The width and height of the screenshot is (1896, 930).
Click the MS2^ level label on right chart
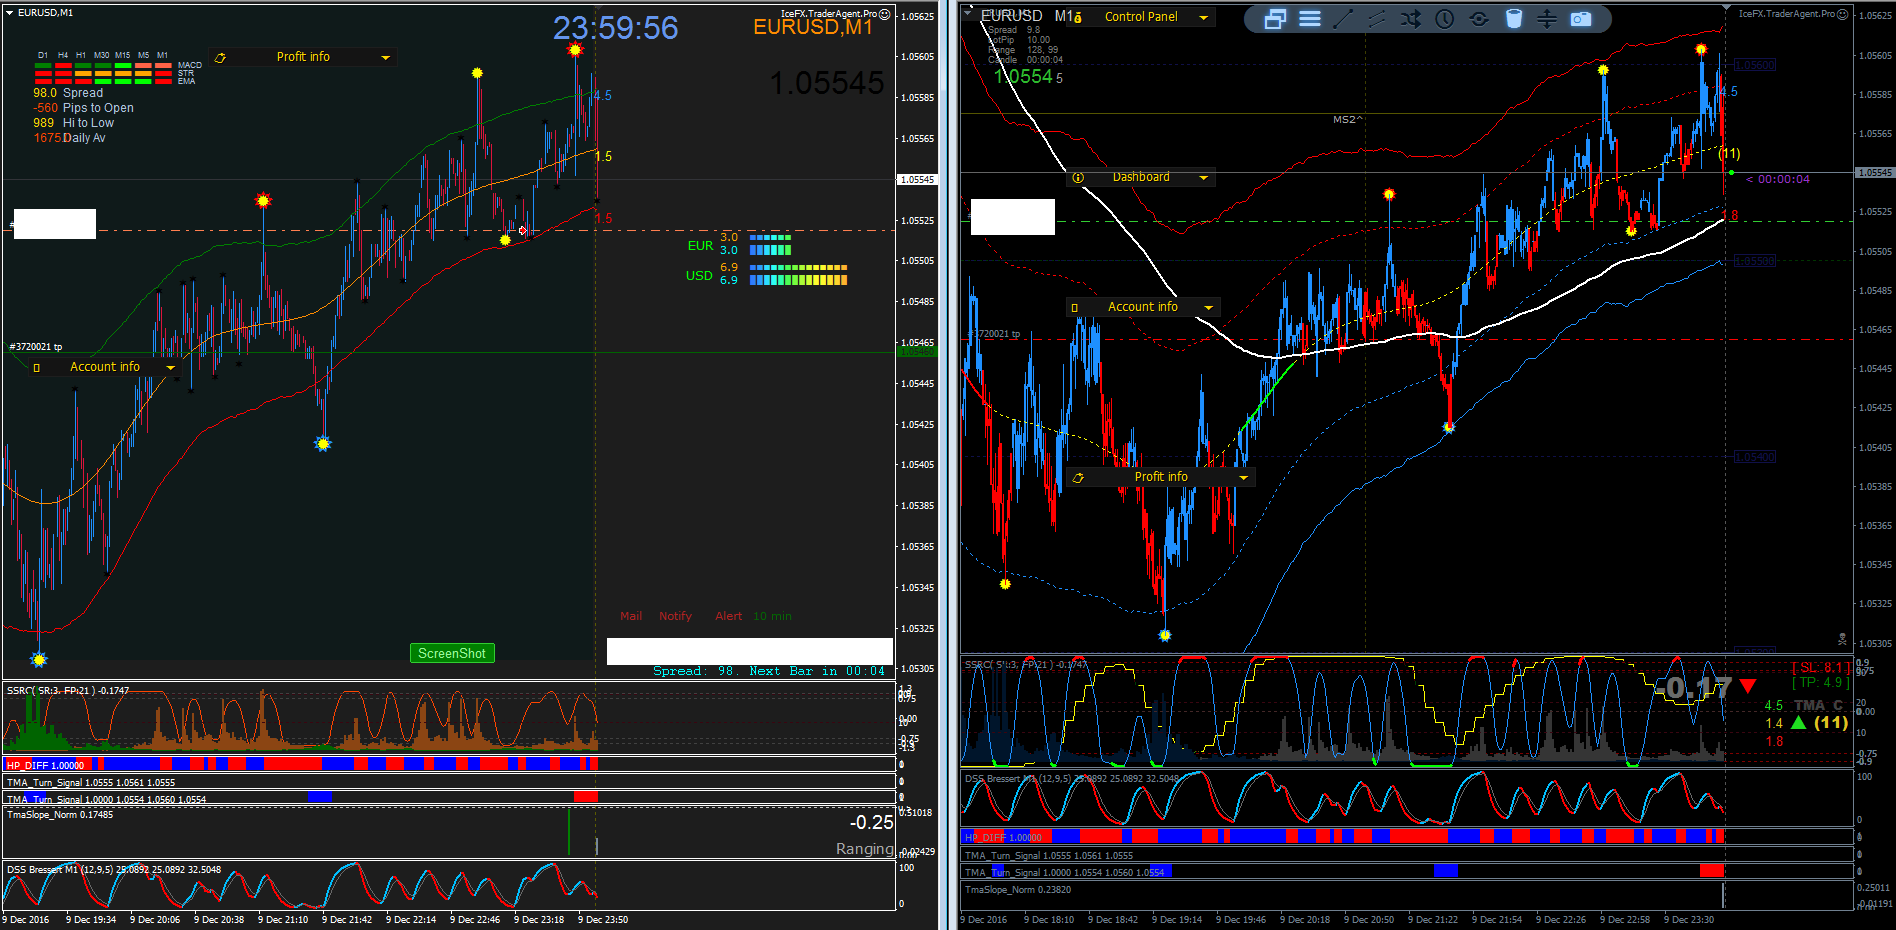(1347, 120)
